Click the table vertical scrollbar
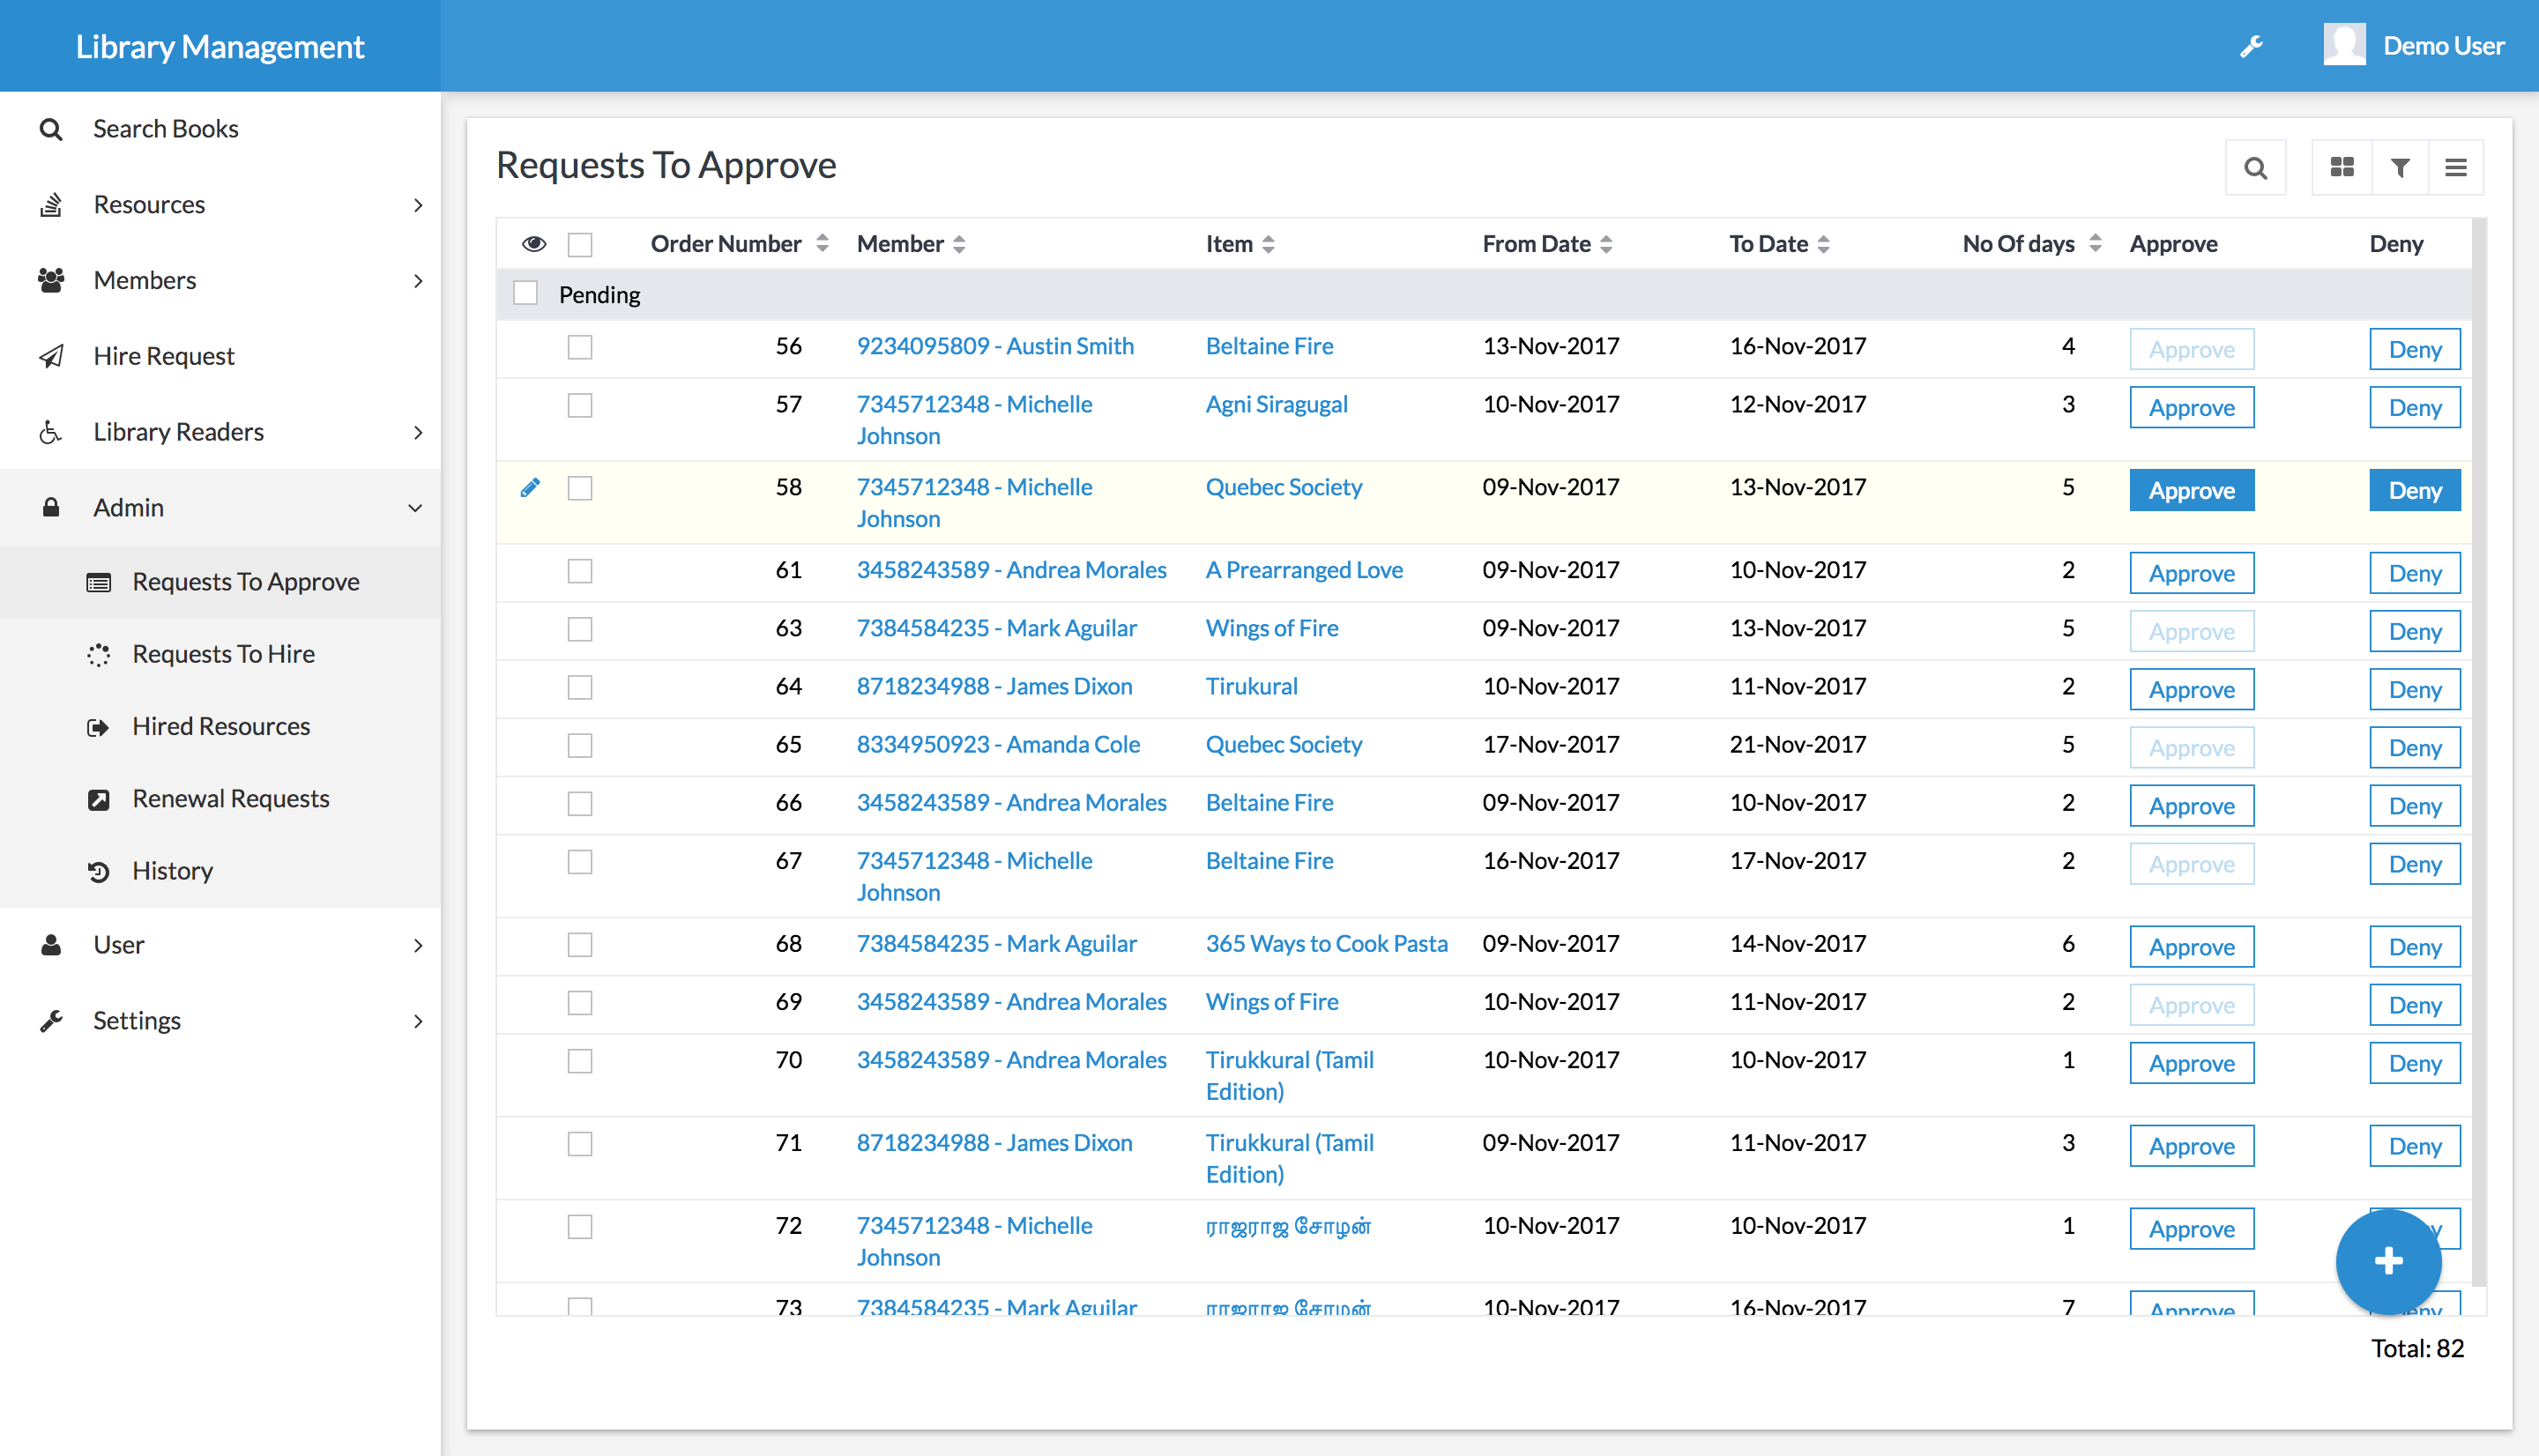This screenshot has height=1456, width=2539. pos(2478,750)
